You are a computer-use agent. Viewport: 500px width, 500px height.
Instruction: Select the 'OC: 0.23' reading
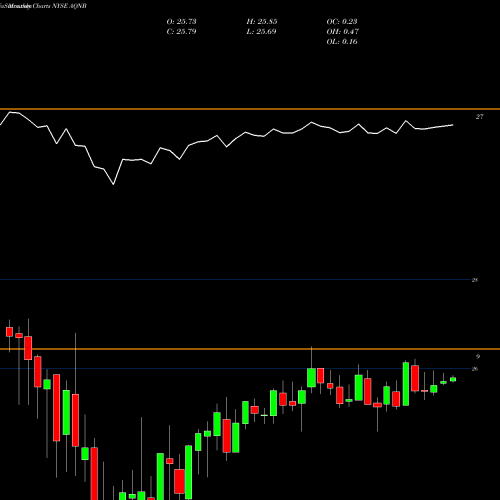[x=342, y=21]
